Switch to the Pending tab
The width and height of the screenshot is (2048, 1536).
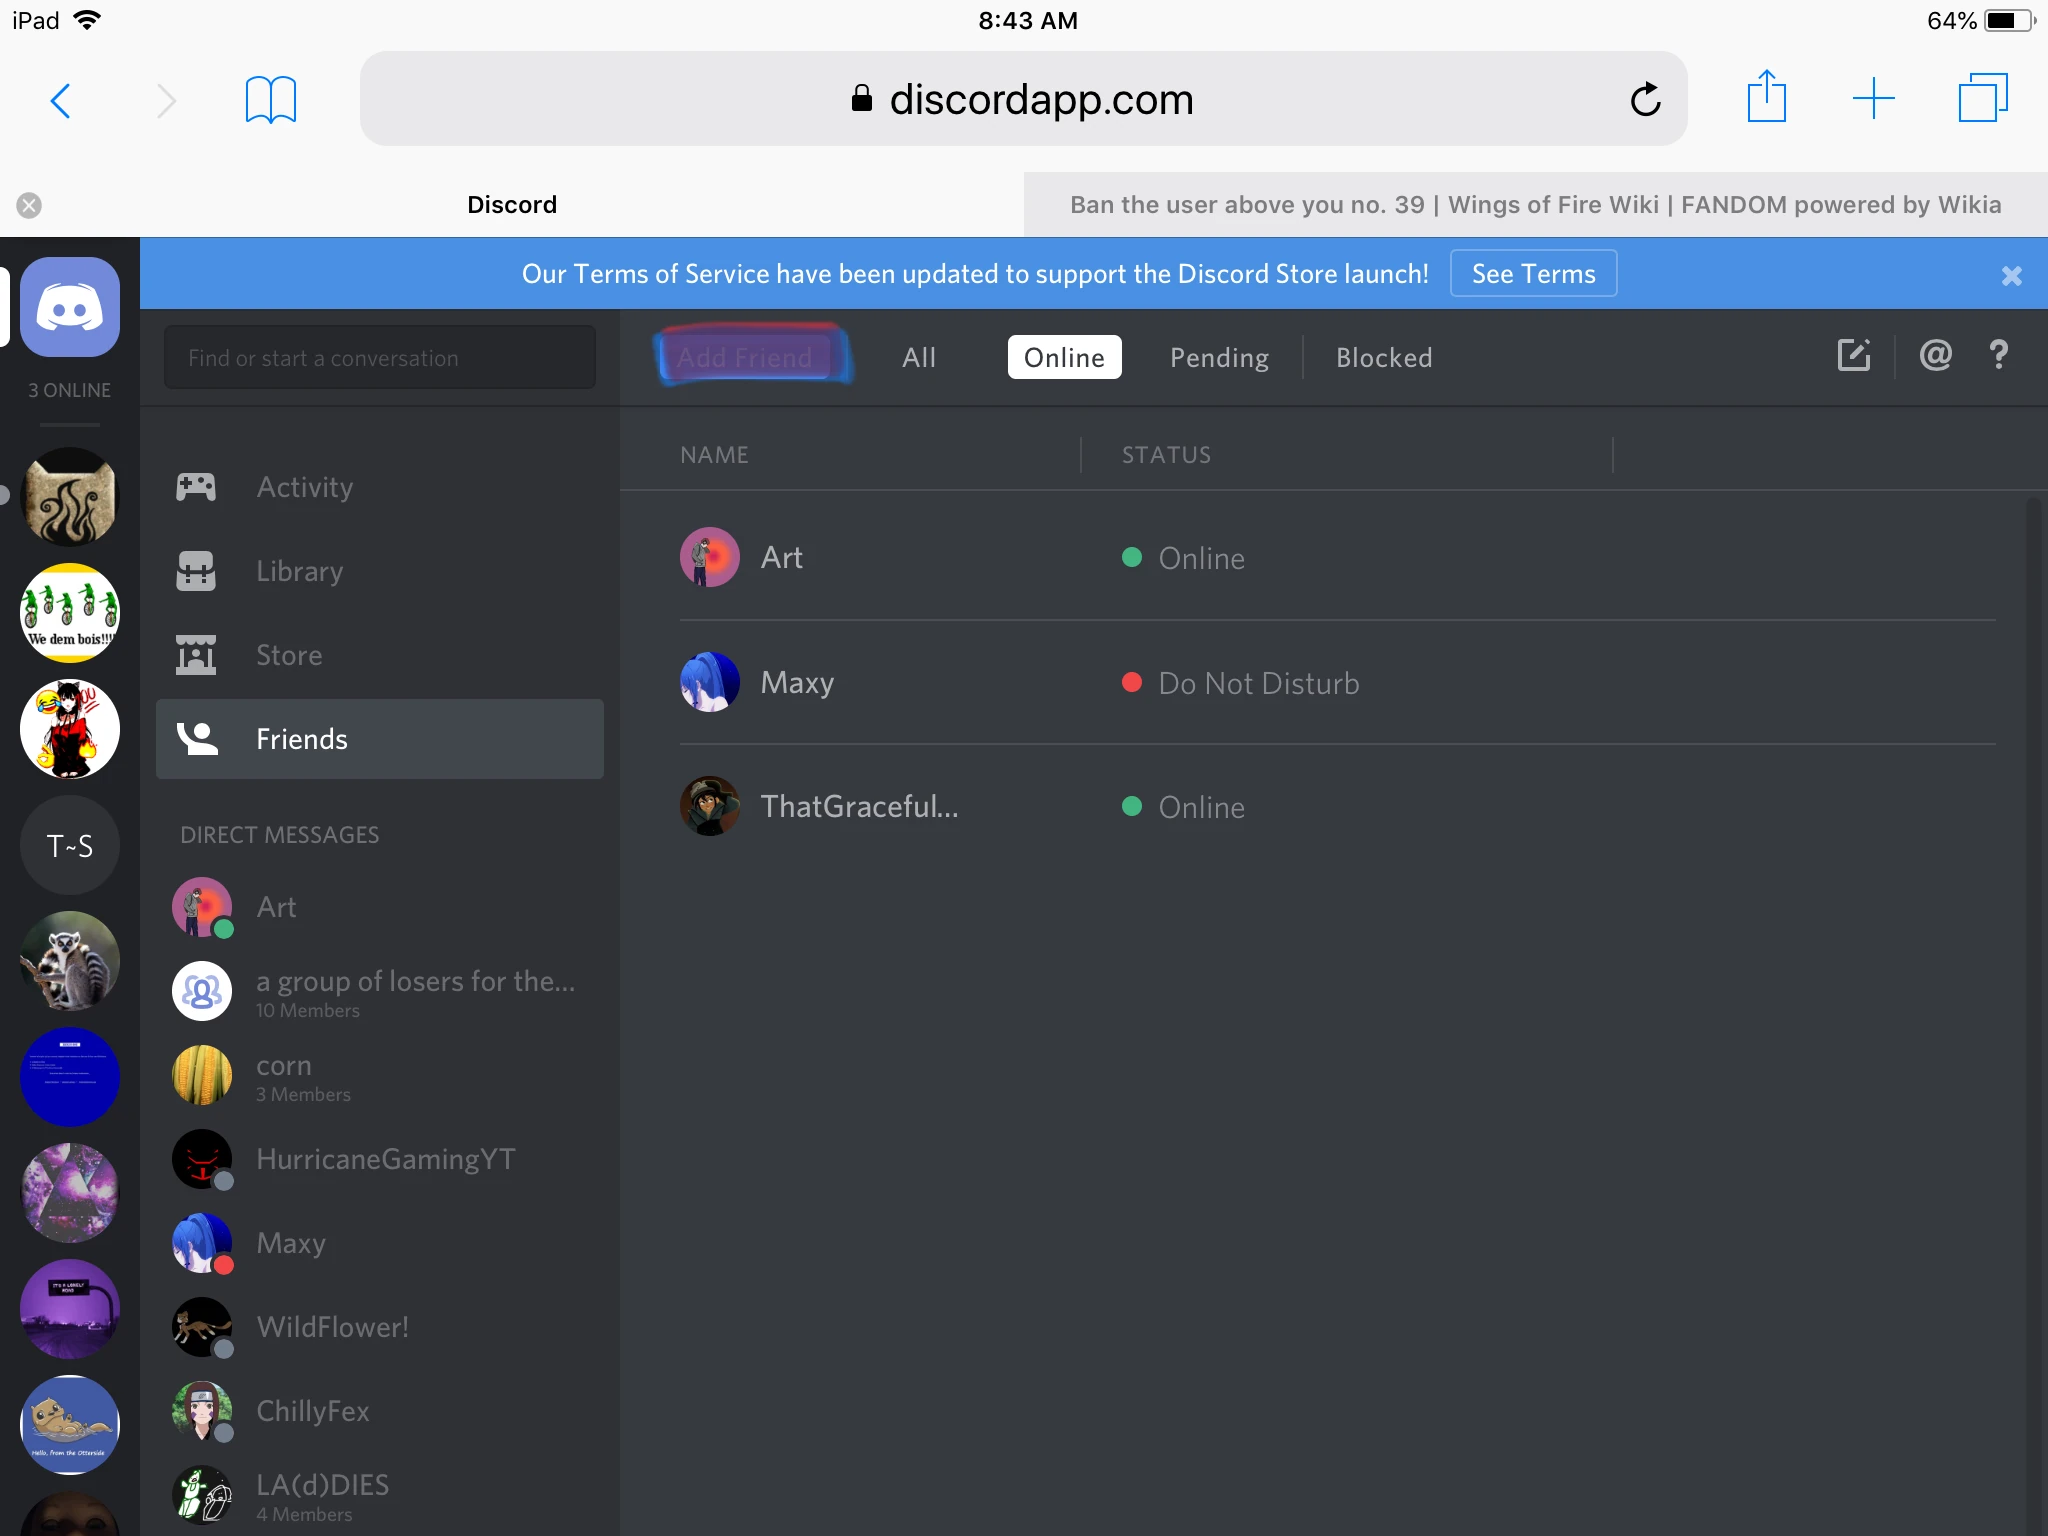pyautogui.click(x=1219, y=357)
